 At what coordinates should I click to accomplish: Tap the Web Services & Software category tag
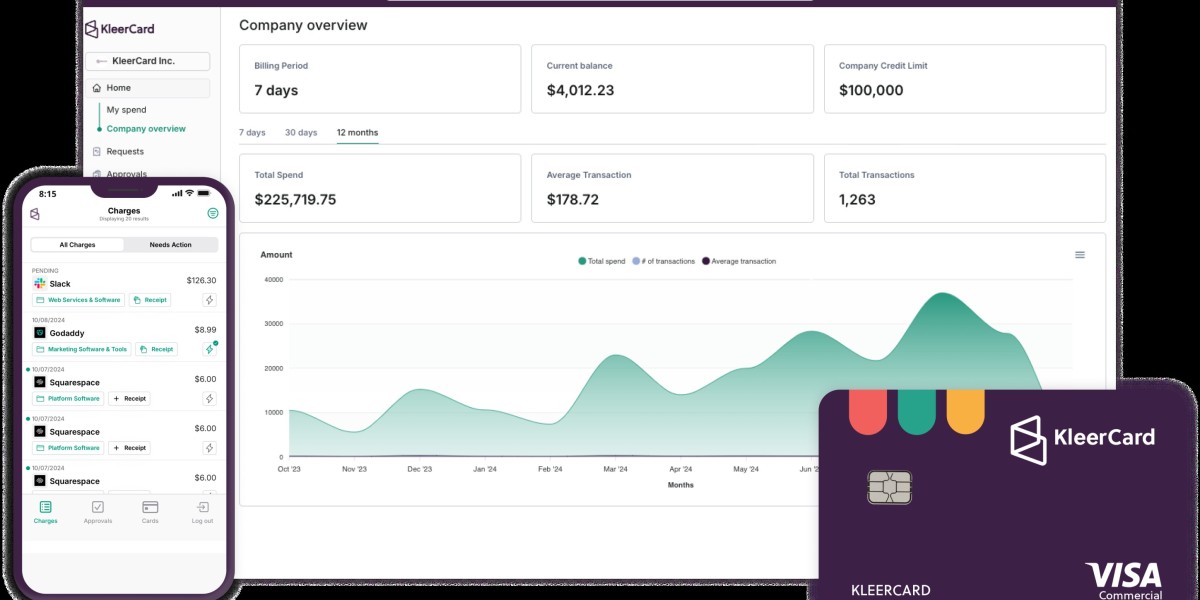coord(78,300)
